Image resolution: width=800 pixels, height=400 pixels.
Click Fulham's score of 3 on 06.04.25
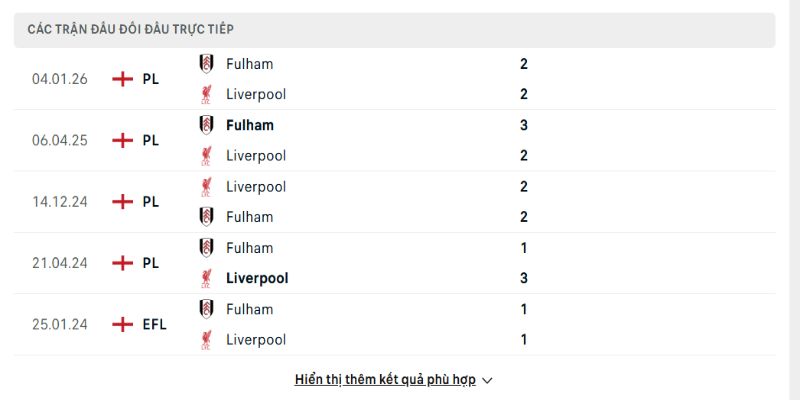tap(524, 125)
